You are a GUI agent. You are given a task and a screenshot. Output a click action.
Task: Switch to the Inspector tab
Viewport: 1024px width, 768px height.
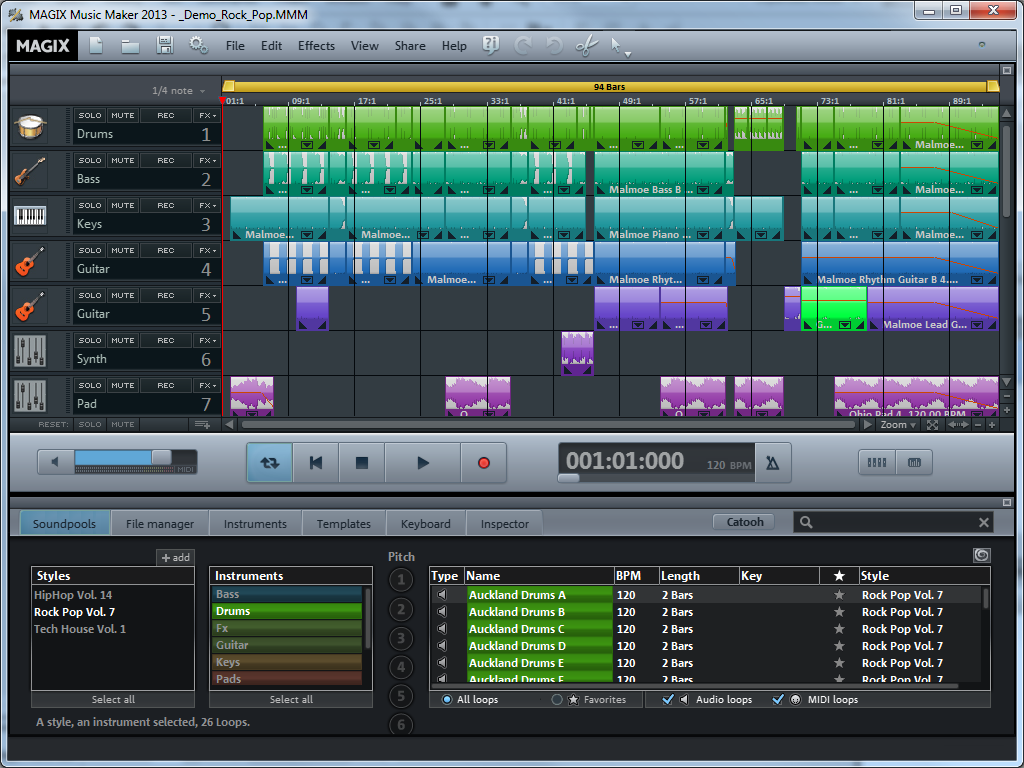(505, 524)
